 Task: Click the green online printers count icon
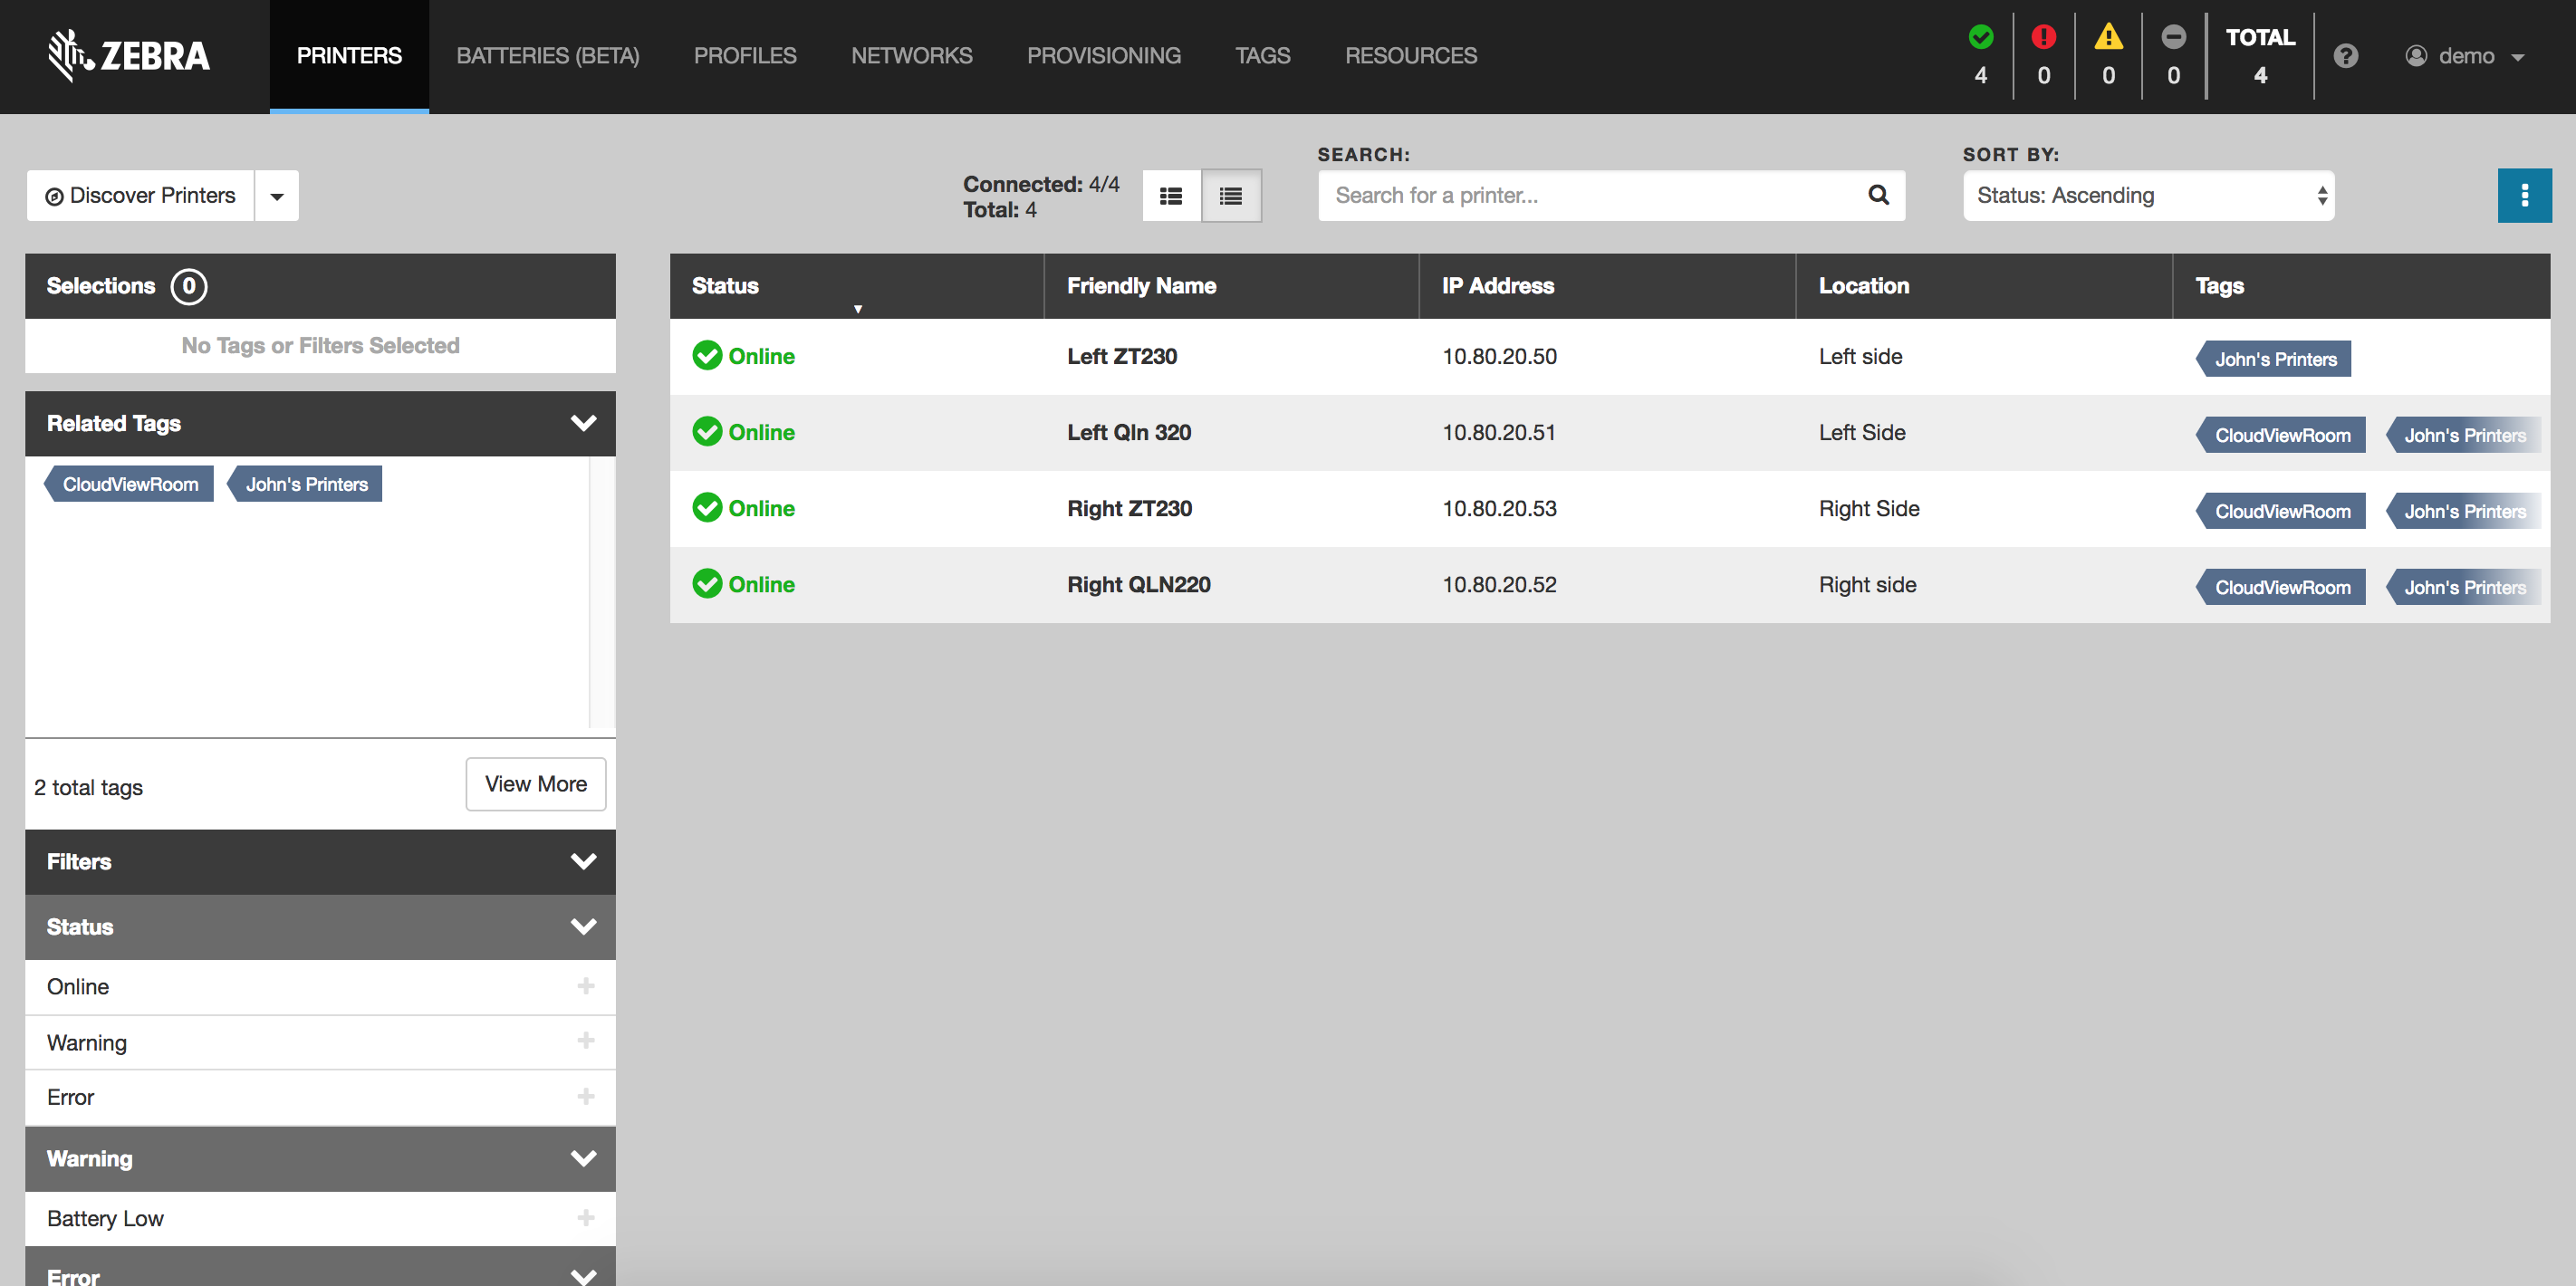click(1980, 37)
